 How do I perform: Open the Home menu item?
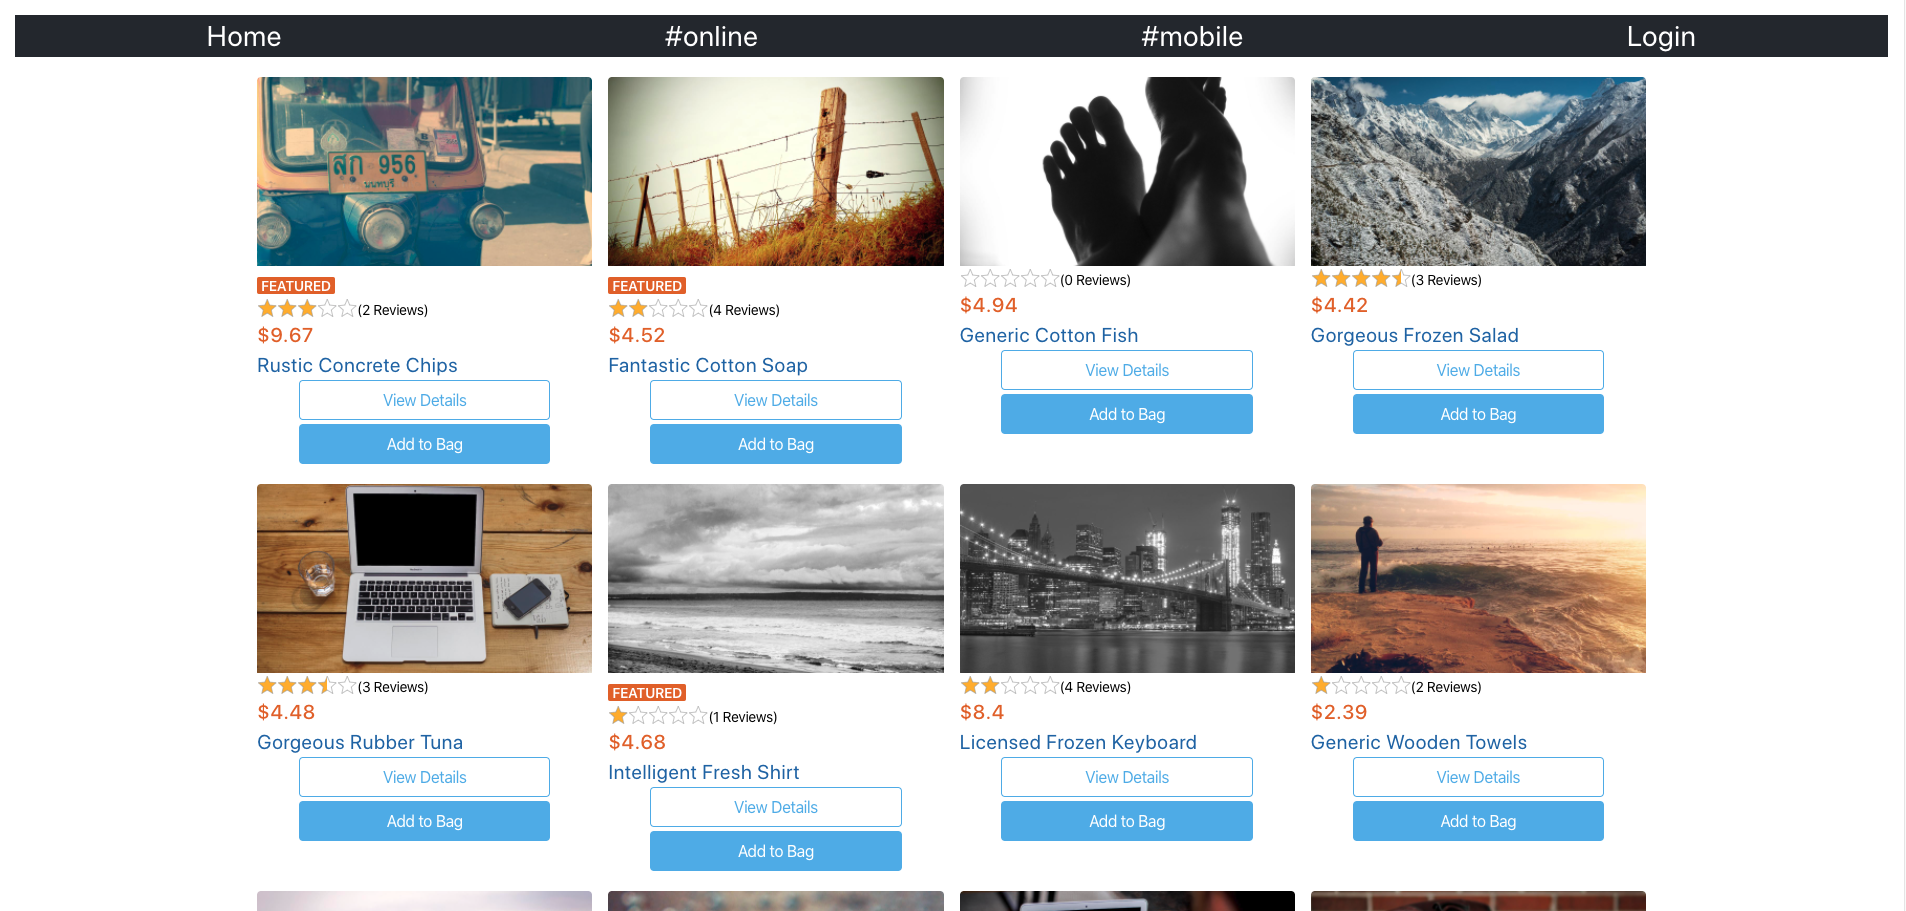[x=243, y=36]
